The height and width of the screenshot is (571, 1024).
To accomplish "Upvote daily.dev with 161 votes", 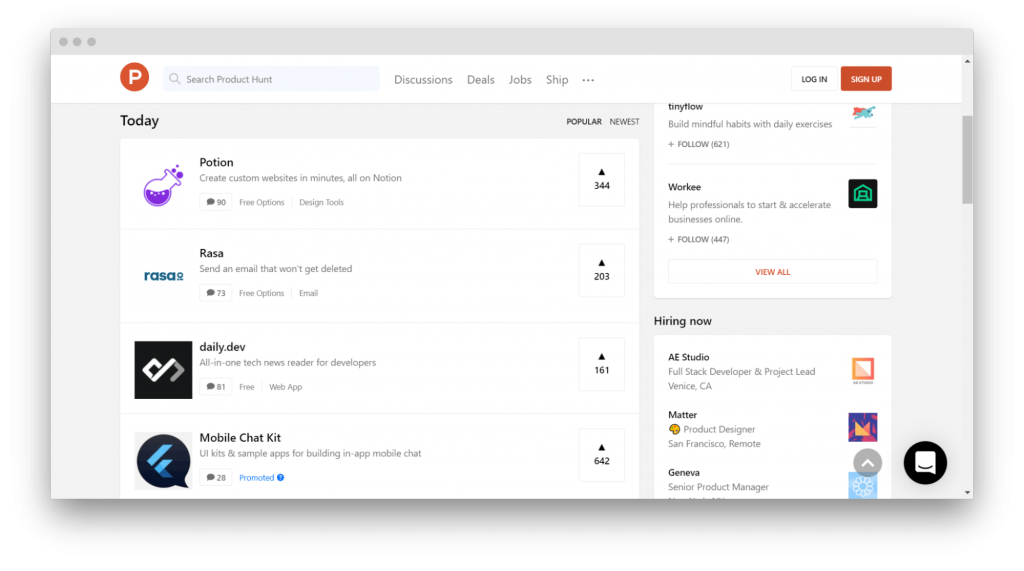I will click(601, 364).
